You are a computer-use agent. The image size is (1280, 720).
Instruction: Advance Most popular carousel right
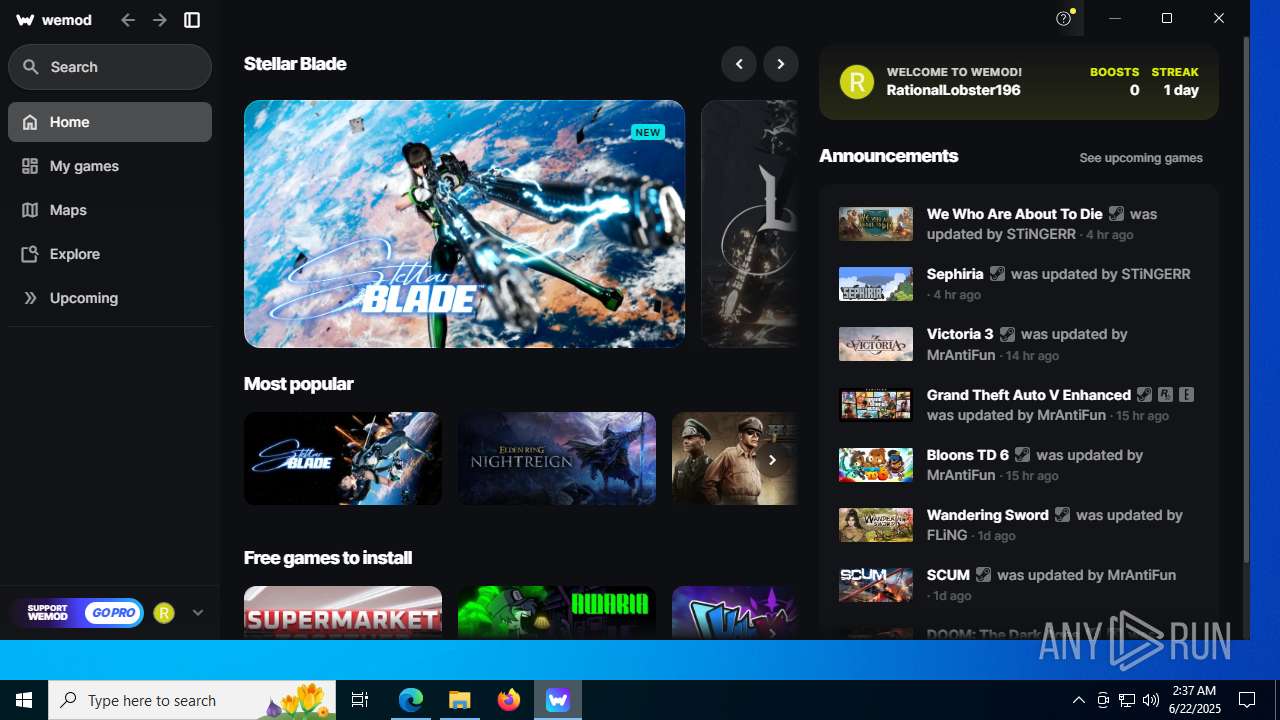tap(772, 460)
